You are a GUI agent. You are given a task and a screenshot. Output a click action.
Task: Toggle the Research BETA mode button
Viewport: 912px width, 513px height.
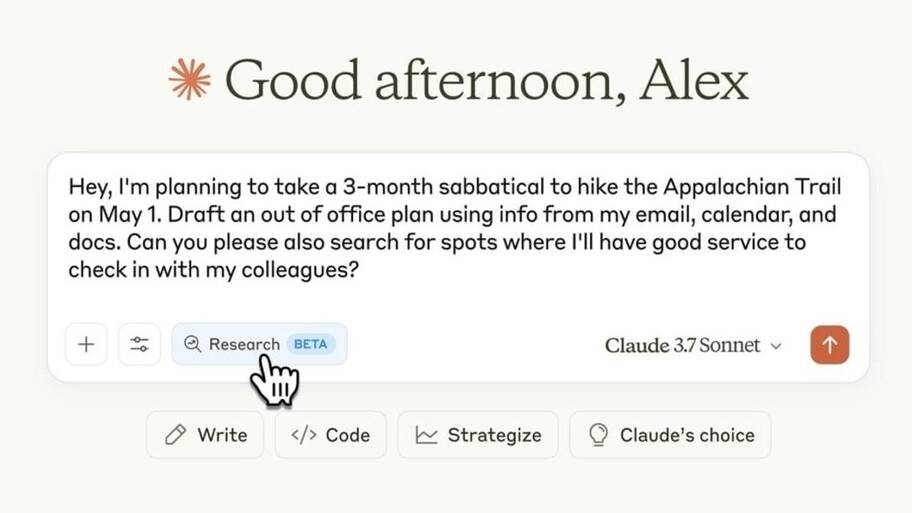(x=259, y=344)
